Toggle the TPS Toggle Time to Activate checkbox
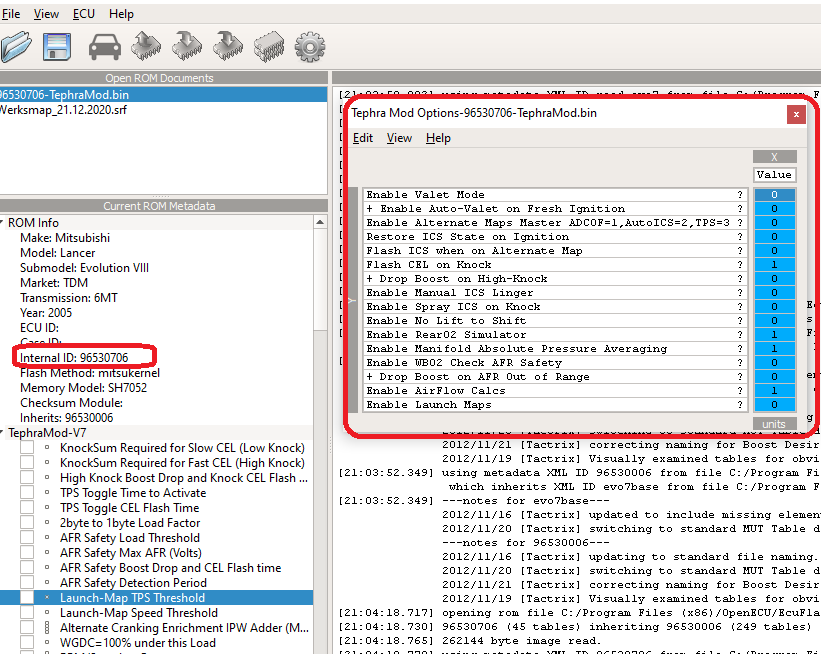821x654 pixels. [x=27, y=493]
